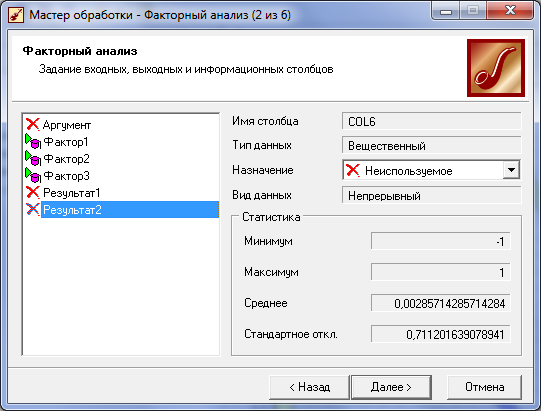Click the input icon beside Фактор3

pos(33,175)
